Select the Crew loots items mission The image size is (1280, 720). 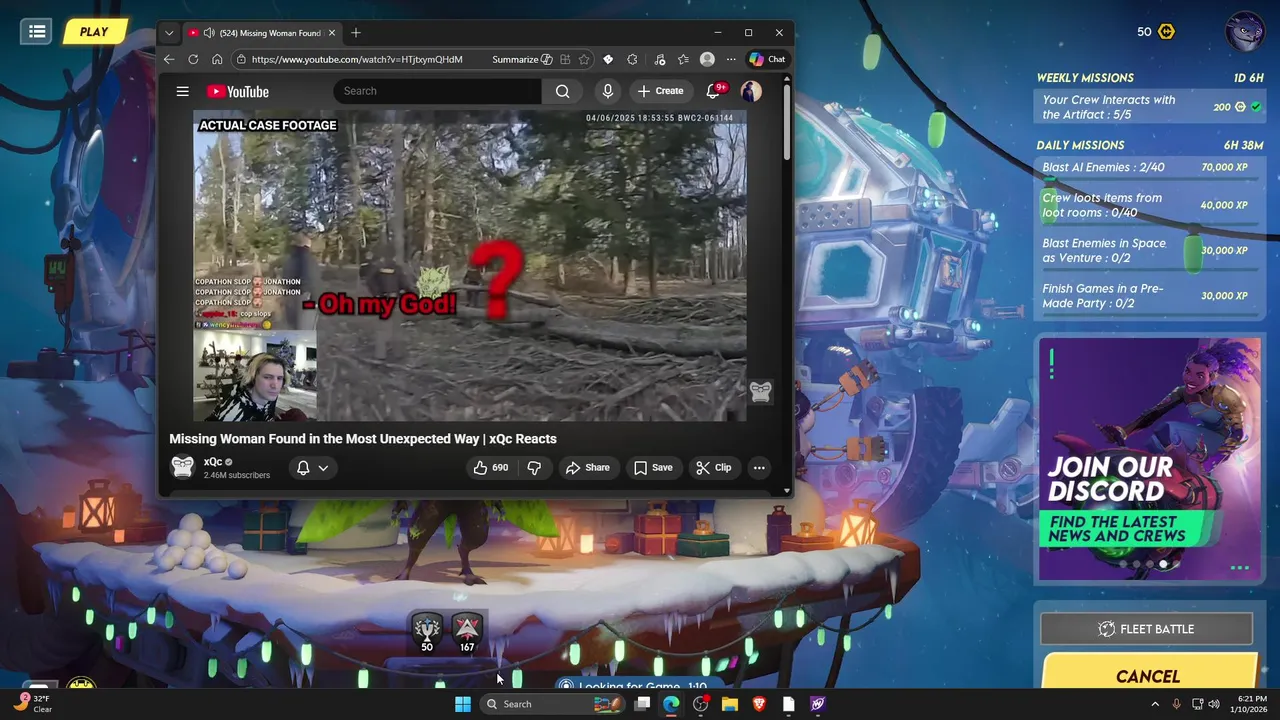pos(1150,205)
